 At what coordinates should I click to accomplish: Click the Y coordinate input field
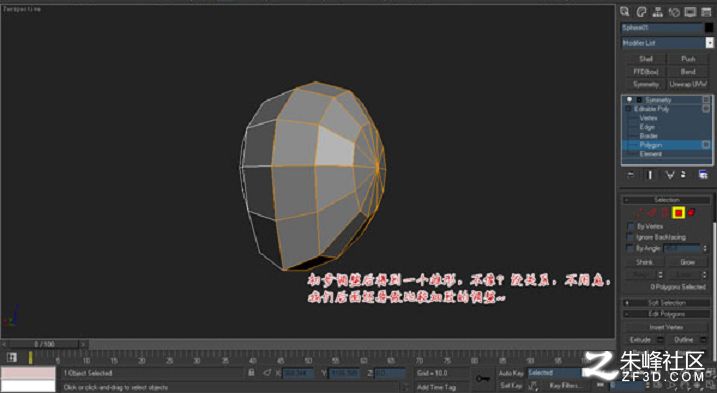click(x=344, y=373)
